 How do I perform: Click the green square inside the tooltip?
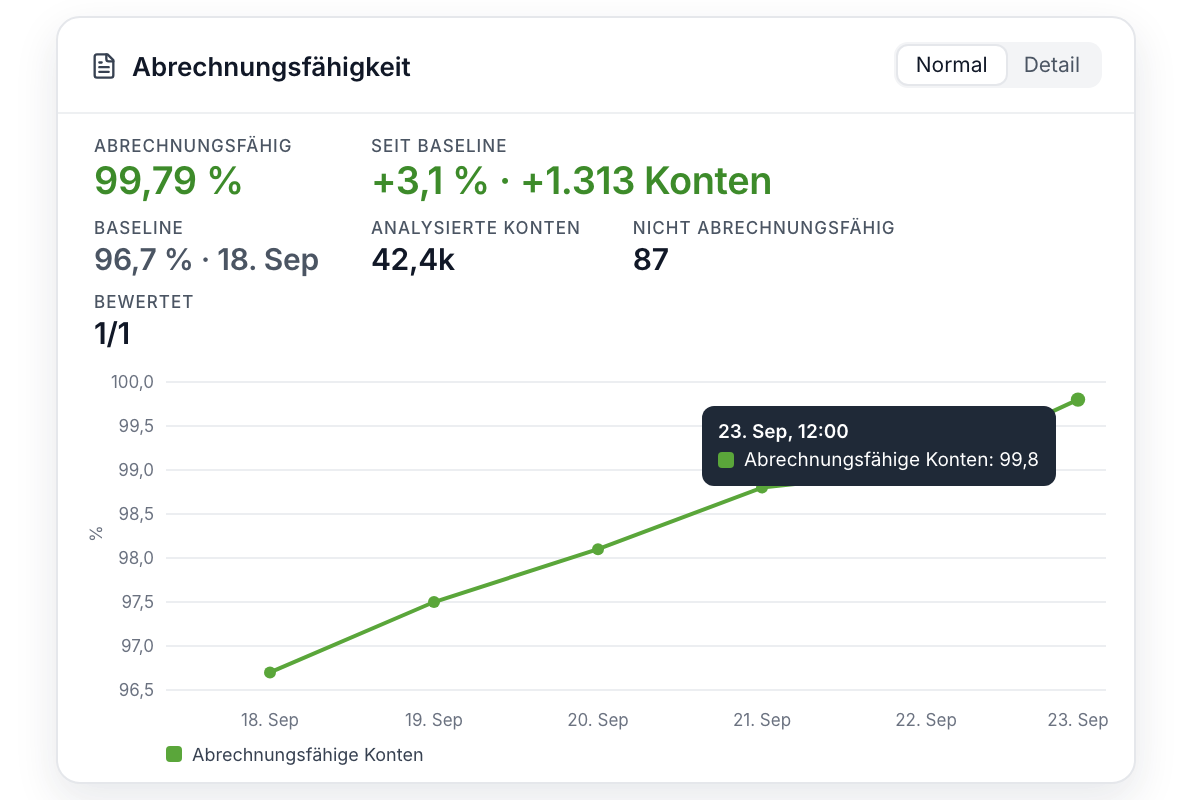[x=726, y=459]
